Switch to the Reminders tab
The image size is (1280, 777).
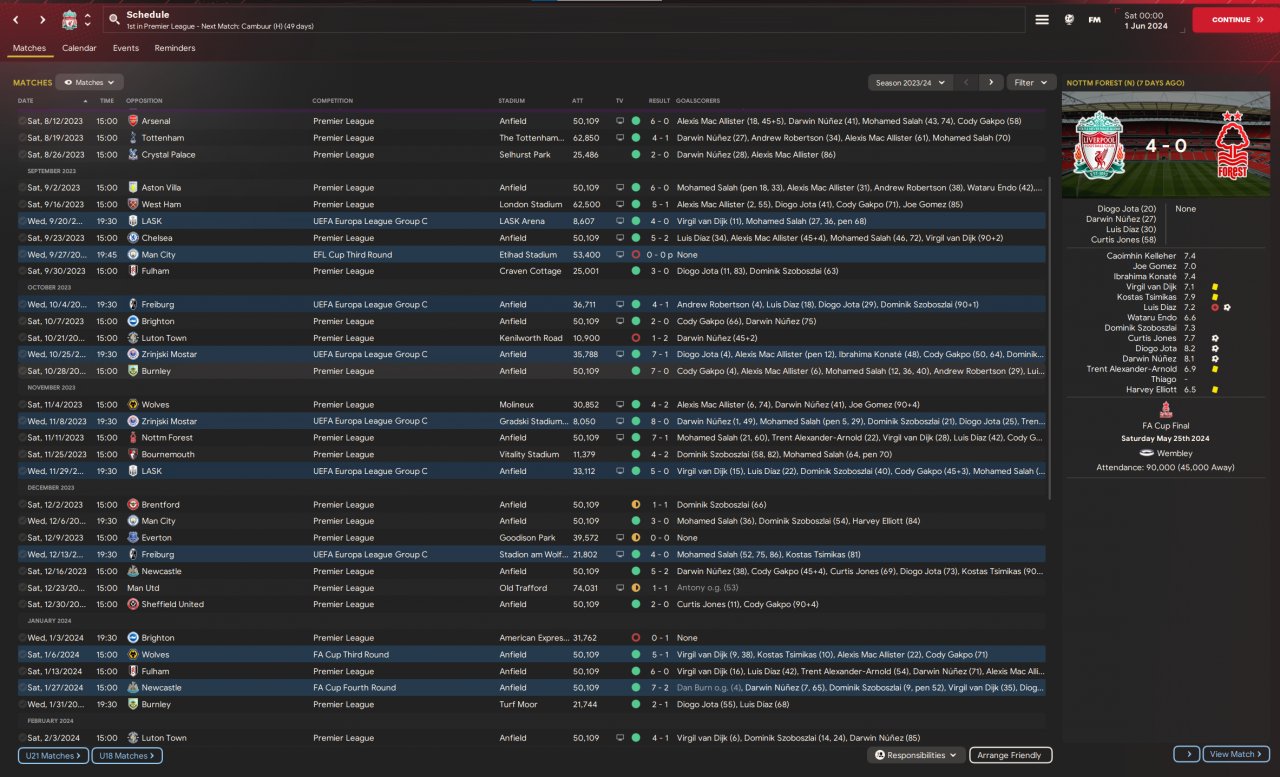pyautogui.click(x=175, y=48)
